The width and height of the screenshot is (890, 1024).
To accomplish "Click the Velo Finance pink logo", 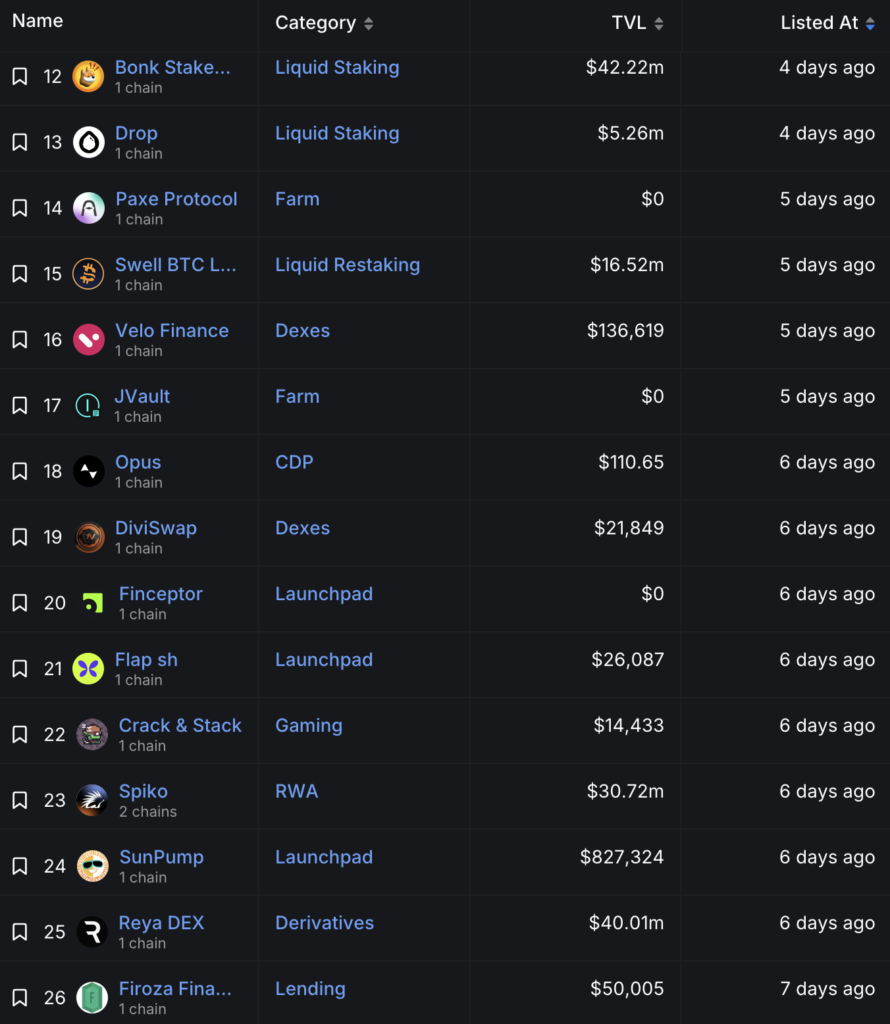I will pos(88,340).
